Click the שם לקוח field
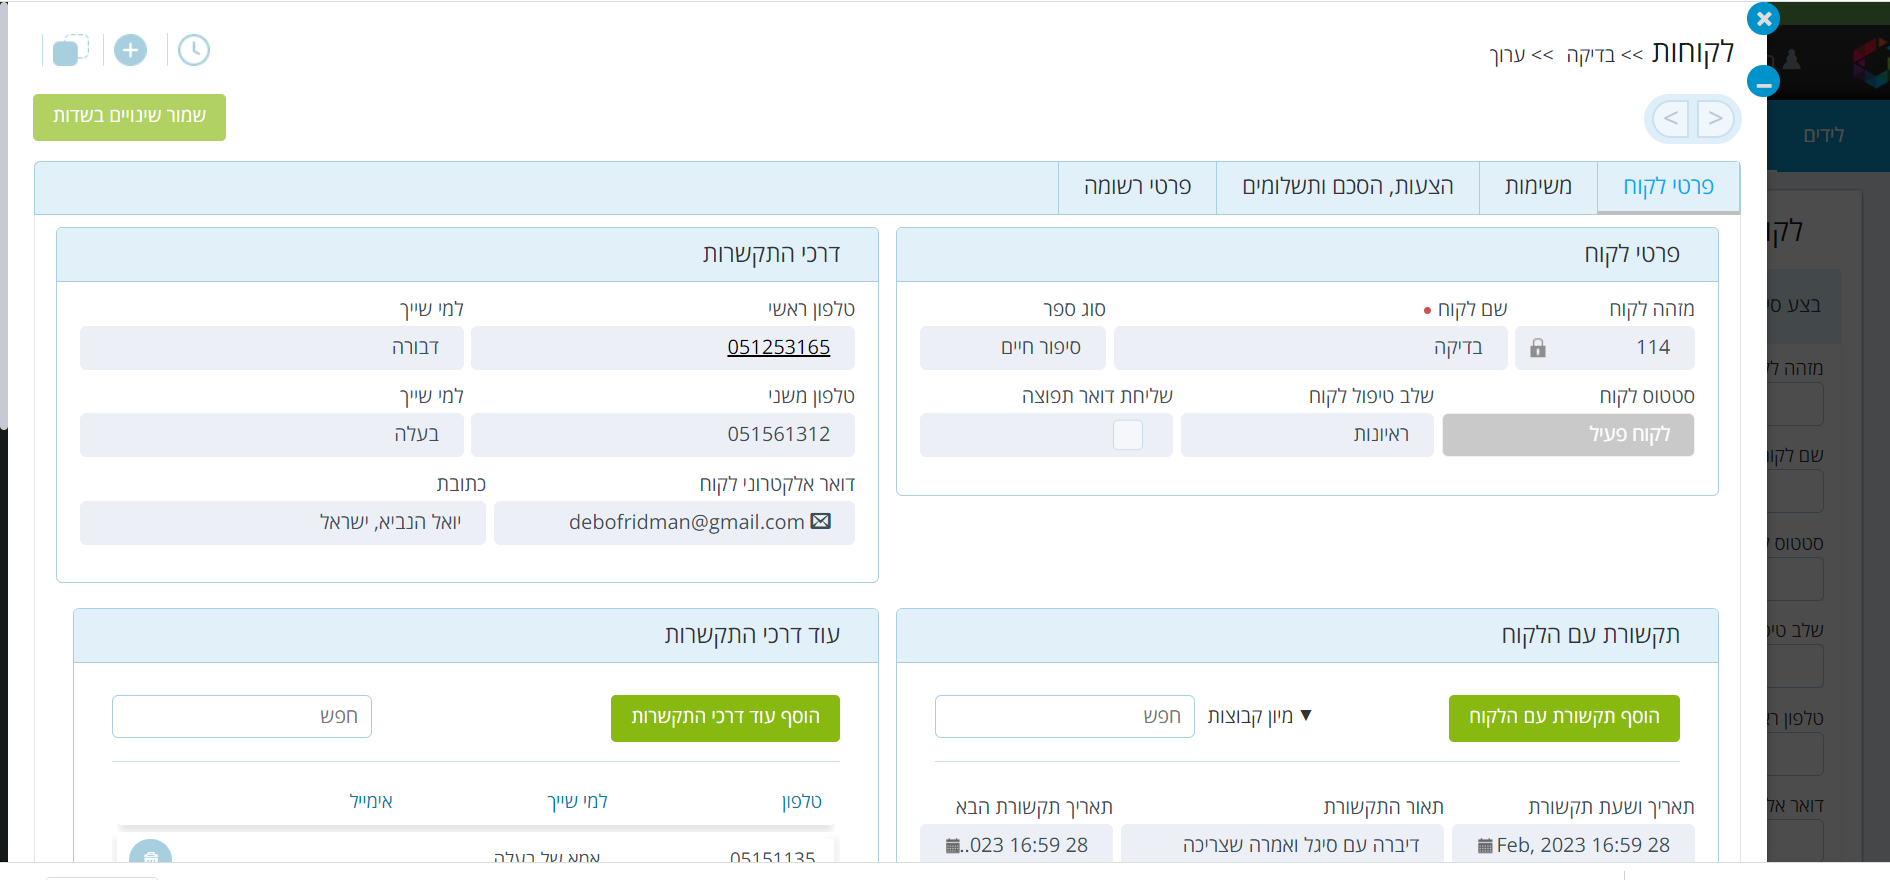Viewport: 1890px width, 880px height. (1310, 348)
